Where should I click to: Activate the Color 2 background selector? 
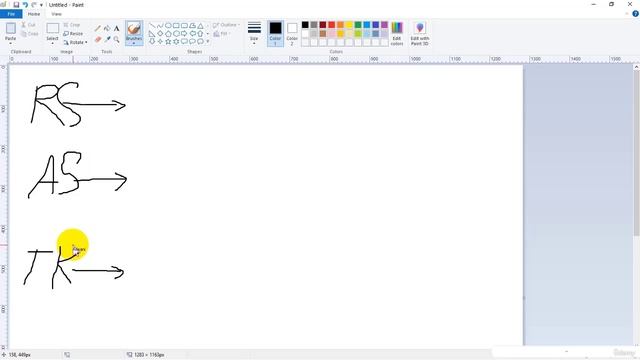(292, 33)
